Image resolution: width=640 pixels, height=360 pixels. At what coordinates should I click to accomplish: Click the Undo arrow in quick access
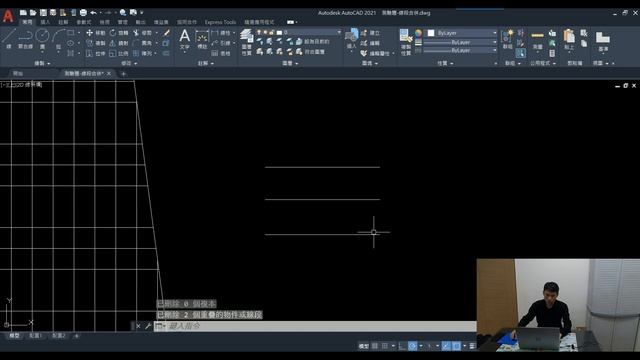[x=93, y=13]
